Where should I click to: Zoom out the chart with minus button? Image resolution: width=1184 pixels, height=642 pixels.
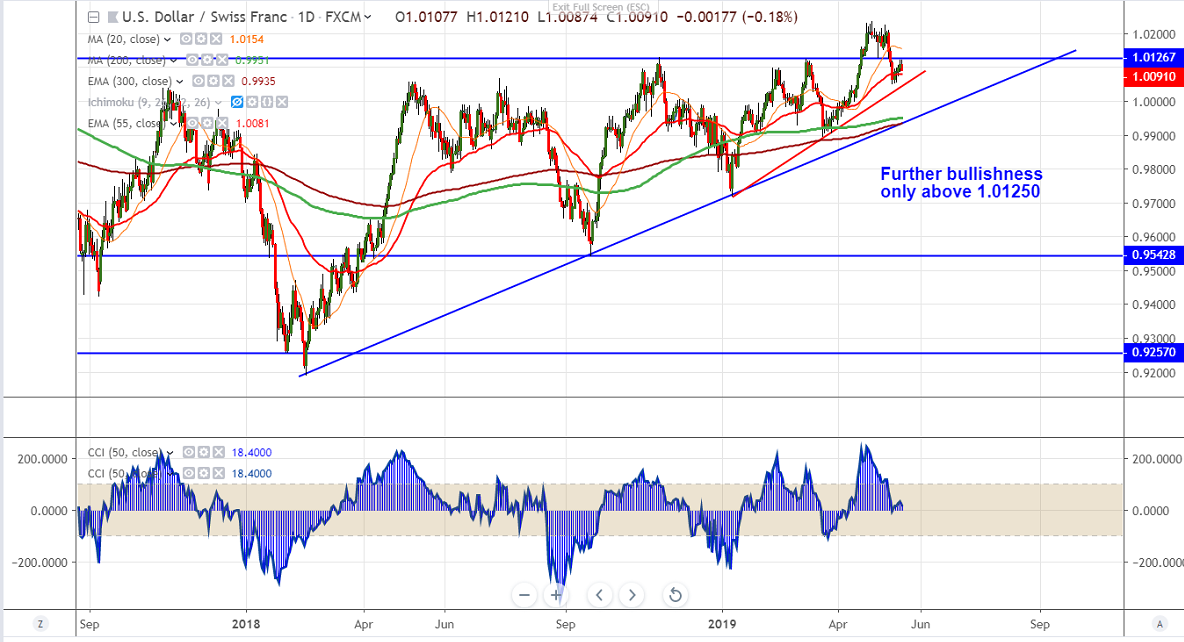524,595
